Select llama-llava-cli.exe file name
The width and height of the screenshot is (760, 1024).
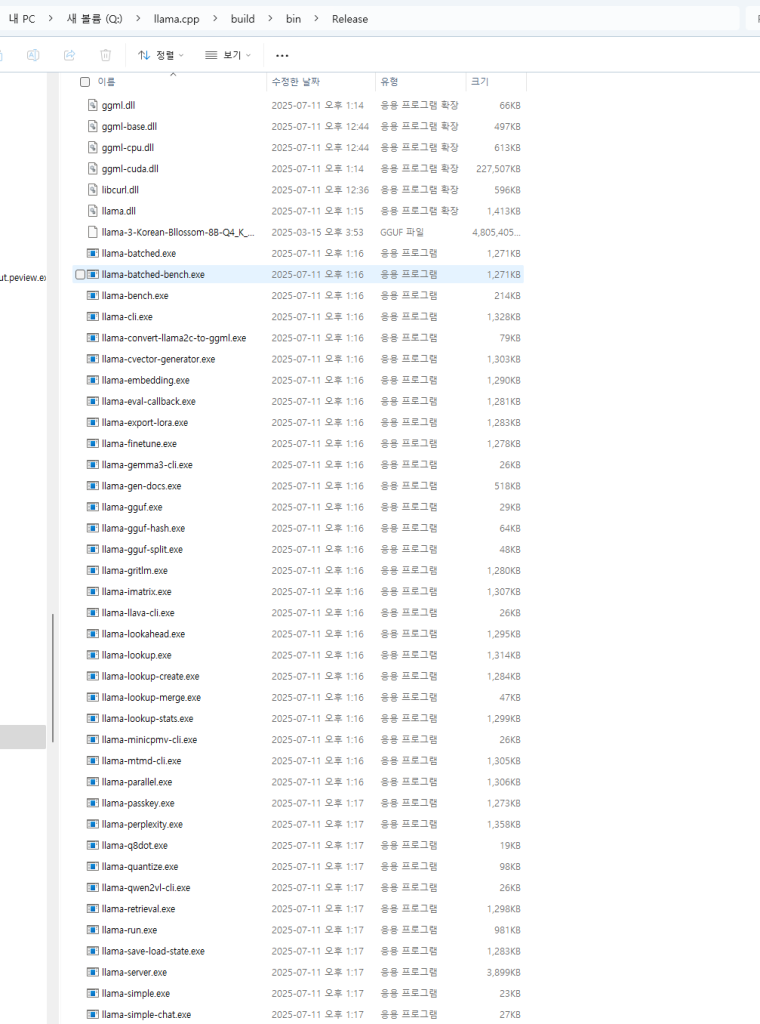click(138, 613)
